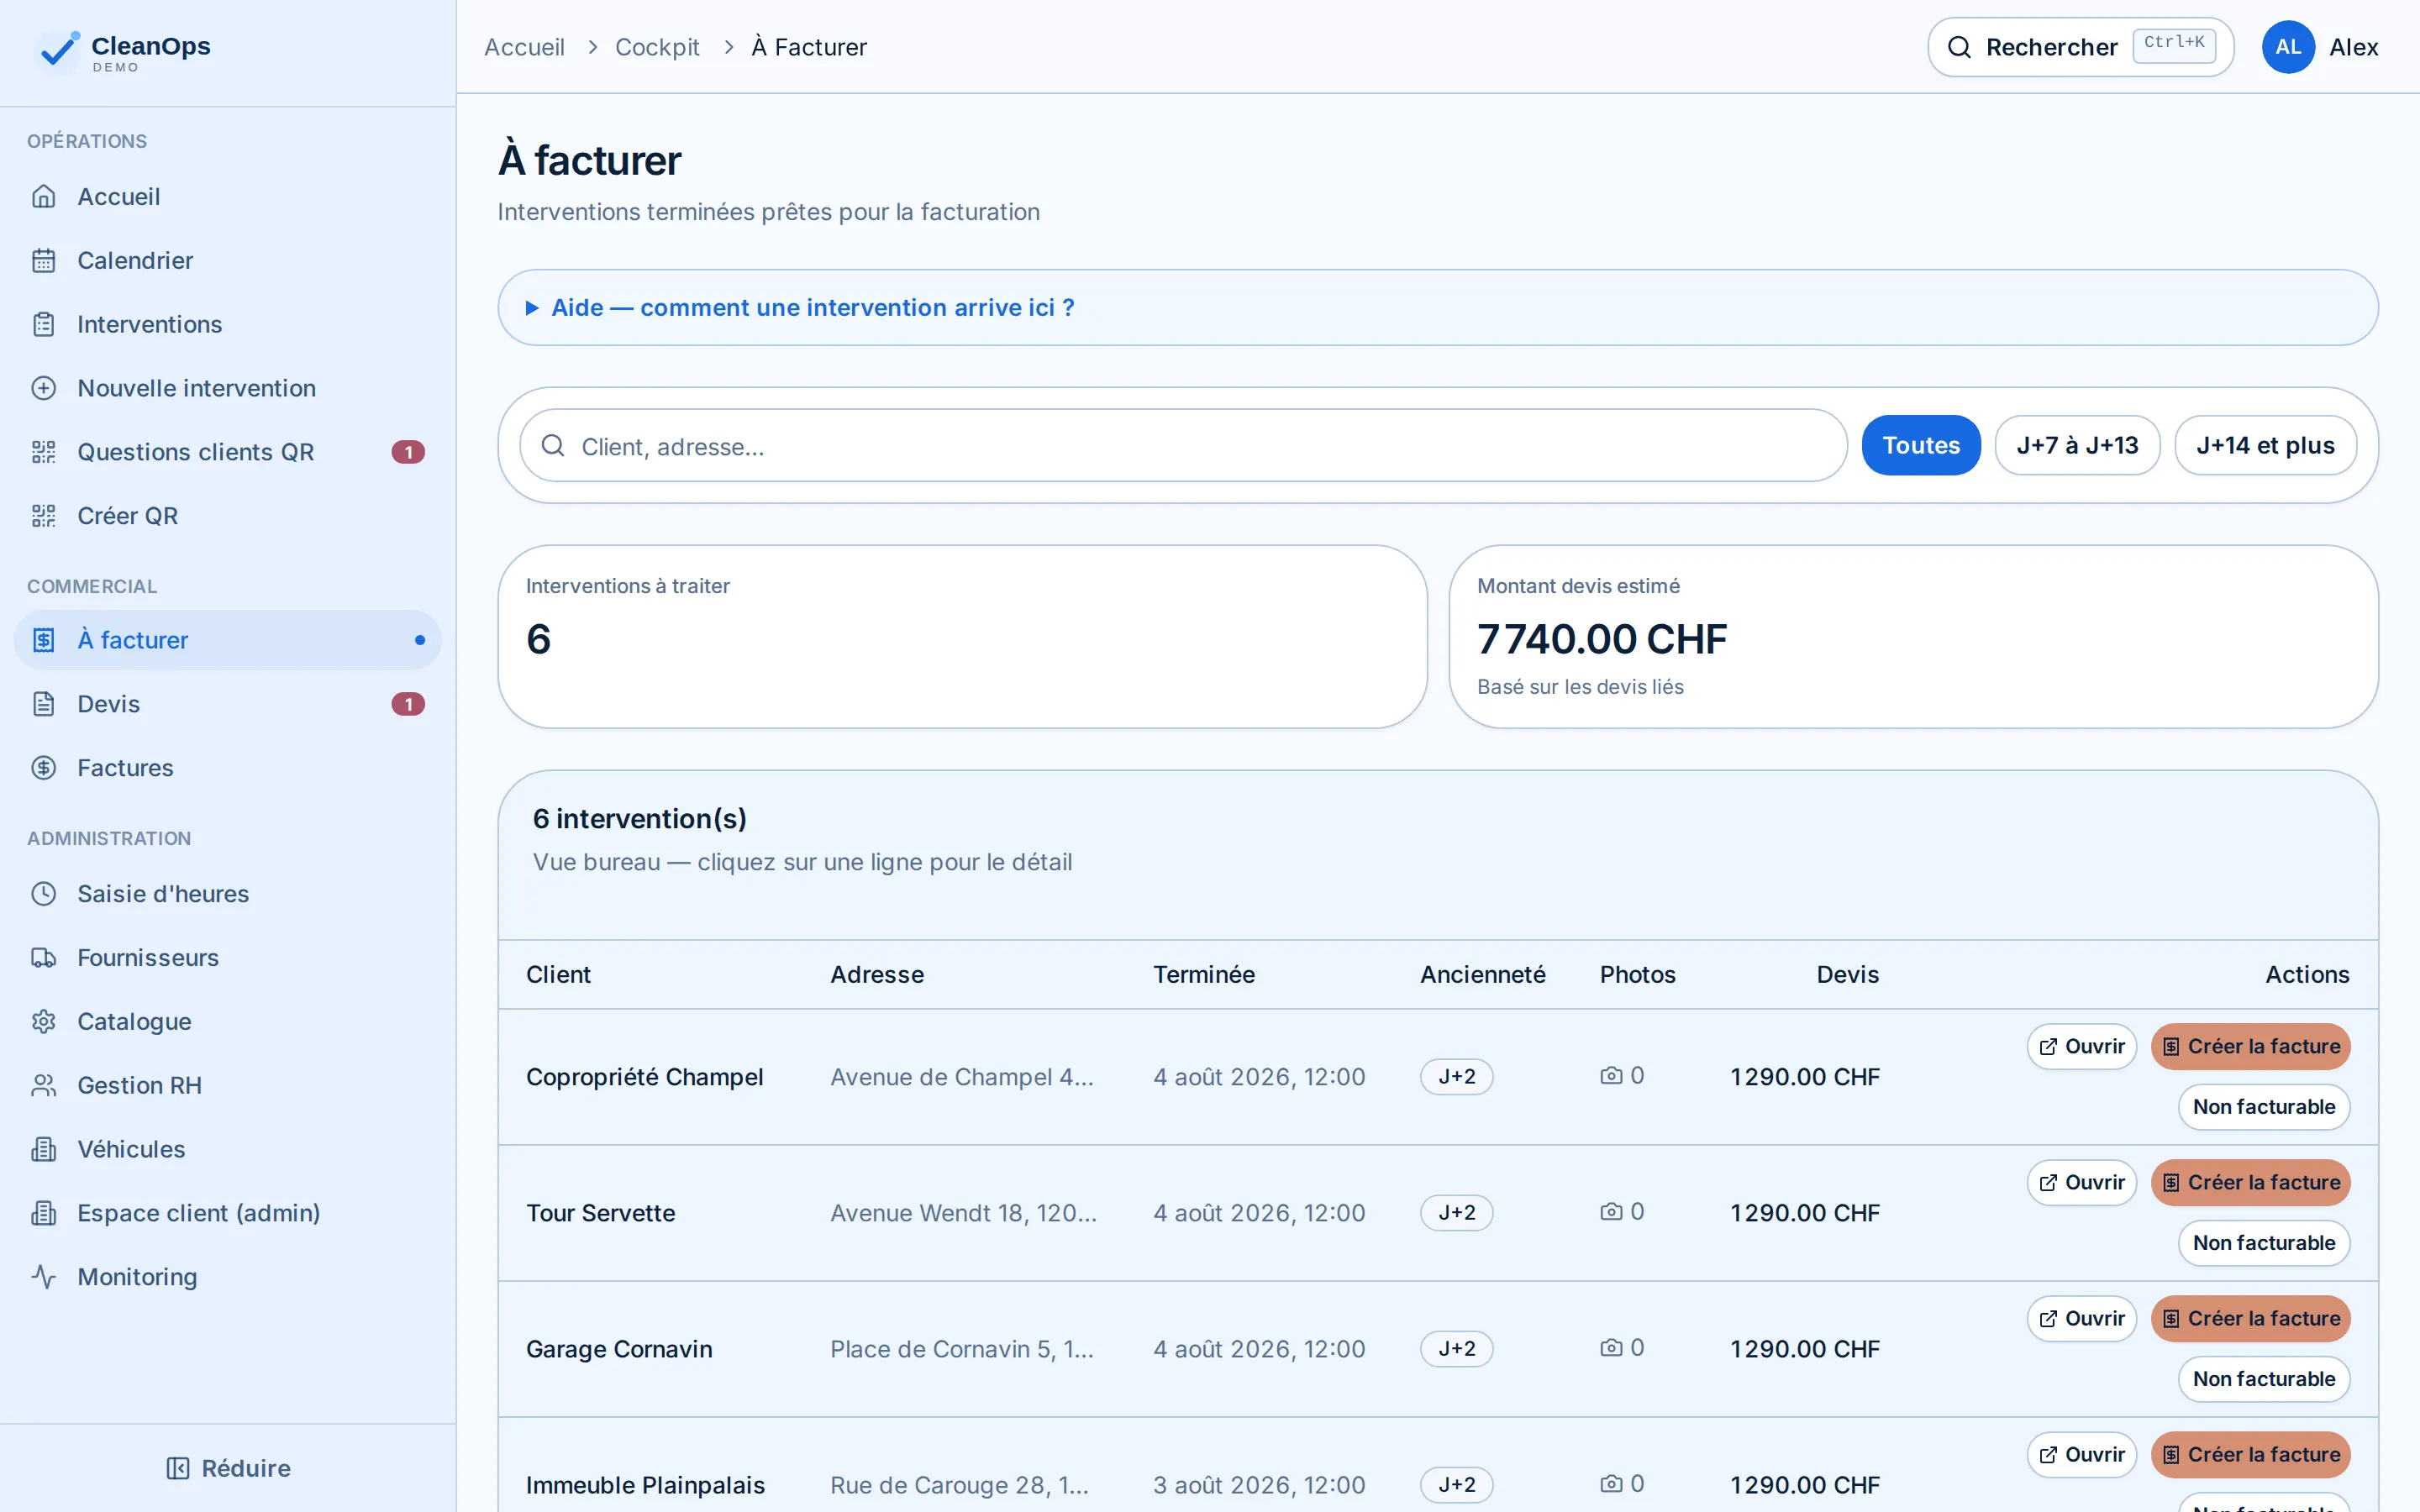Click the AL user avatar
This screenshot has width=2420, height=1512.
(2288, 47)
